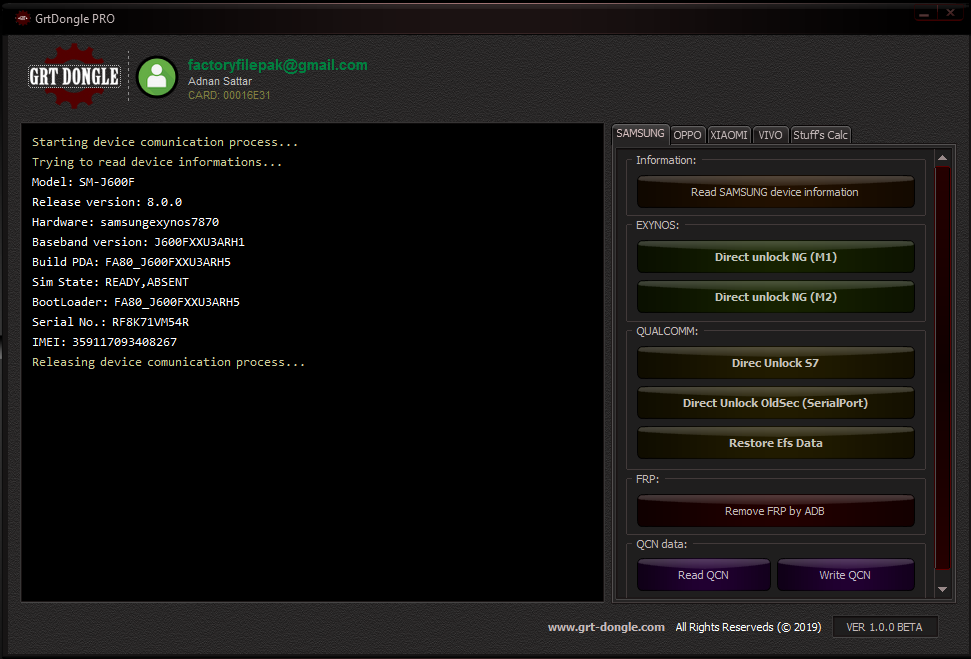This screenshot has height=659, width=971.
Task: Click Read SAMSUNG device information button
Action: [x=775, y=192]
